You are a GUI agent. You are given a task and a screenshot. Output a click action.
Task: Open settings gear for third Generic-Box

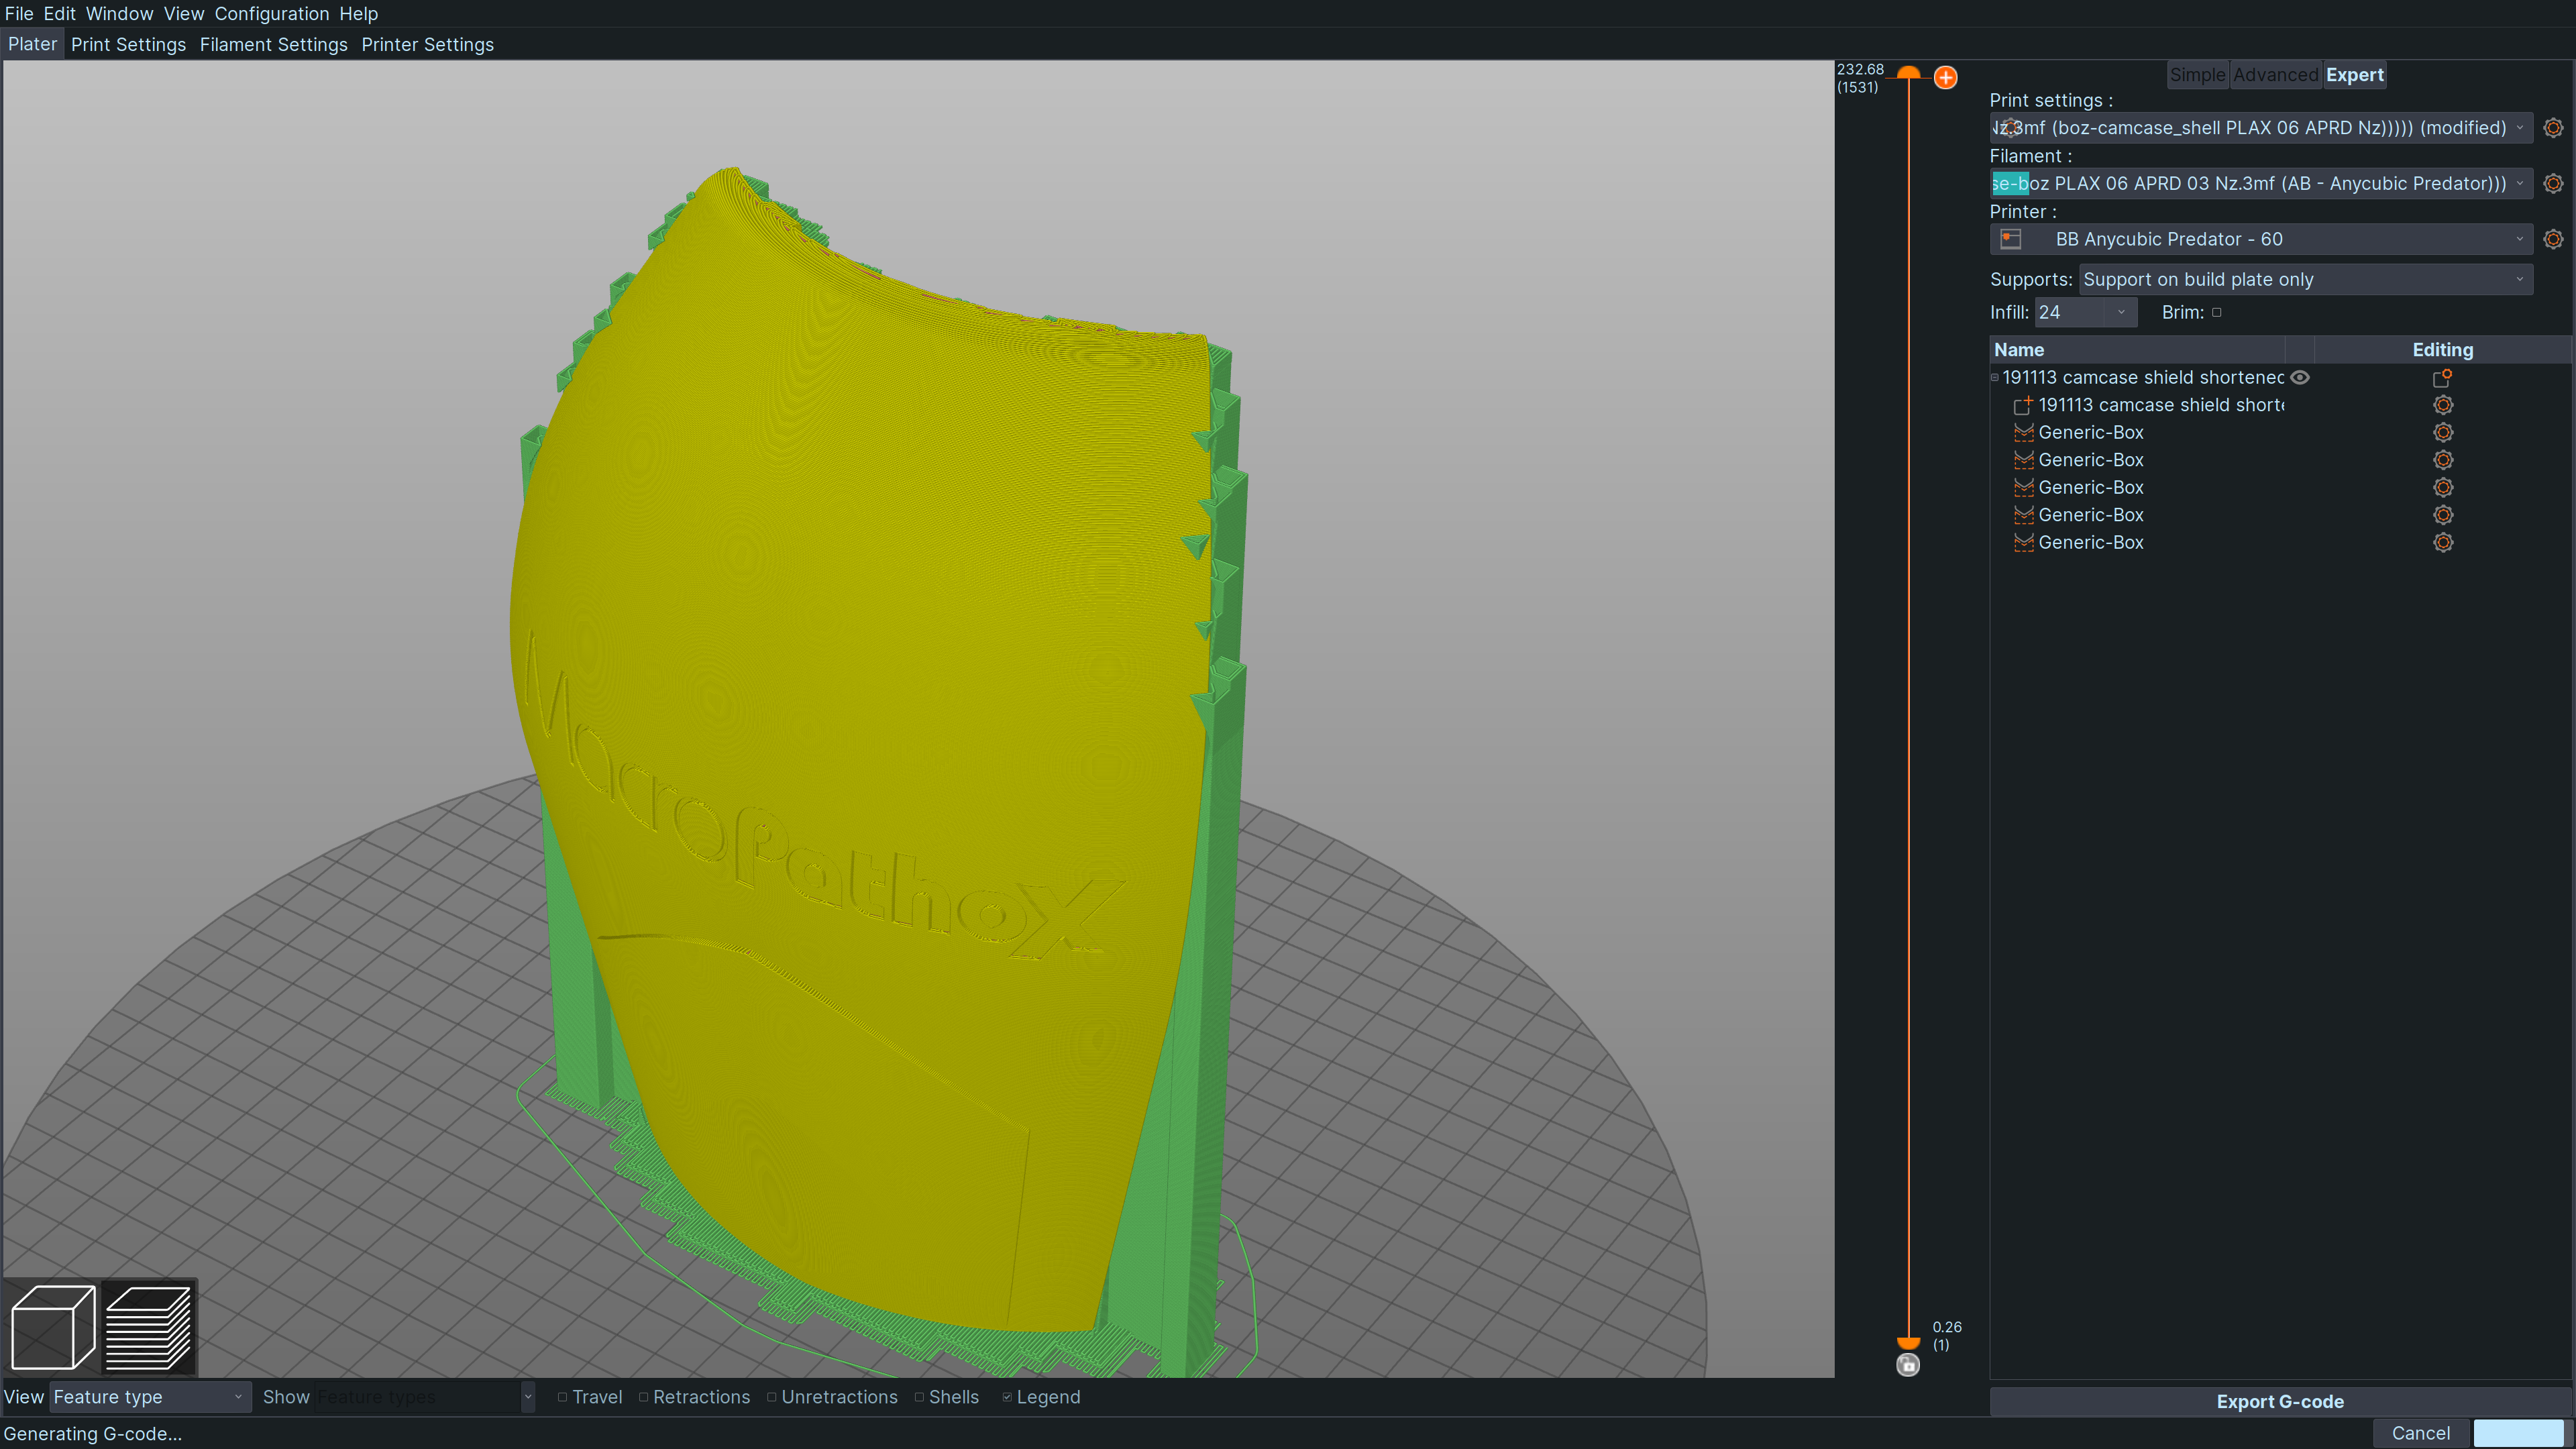click(2443, 488)
